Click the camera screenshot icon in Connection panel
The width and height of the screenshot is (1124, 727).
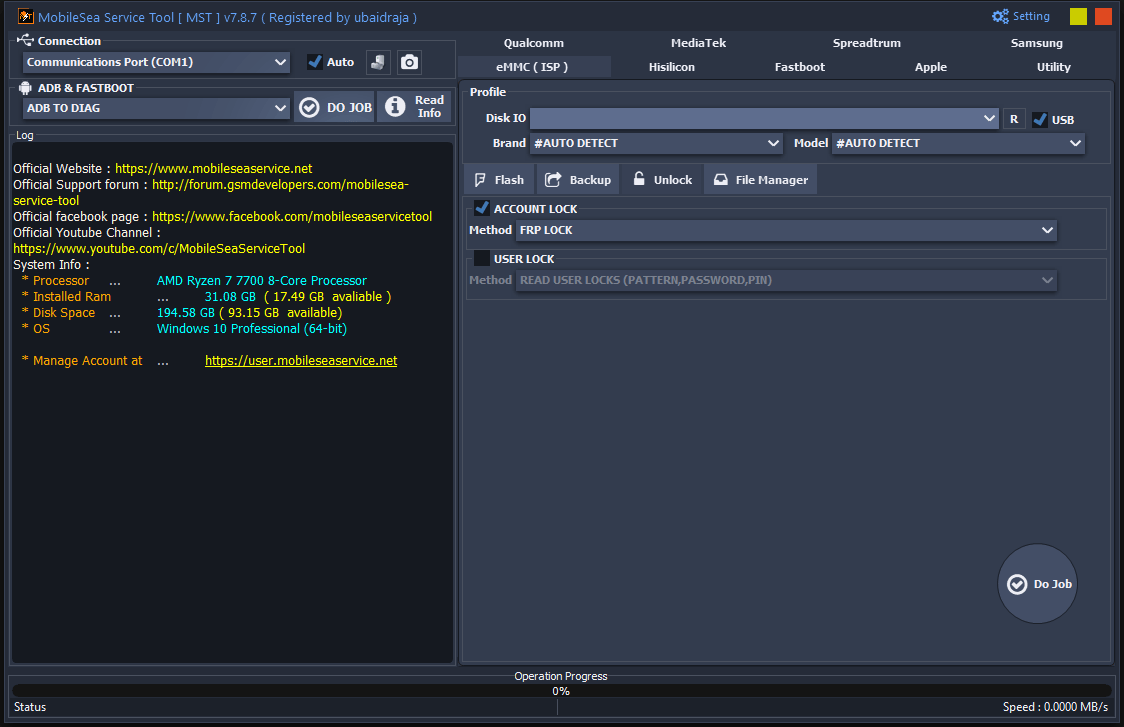point(409,62)
